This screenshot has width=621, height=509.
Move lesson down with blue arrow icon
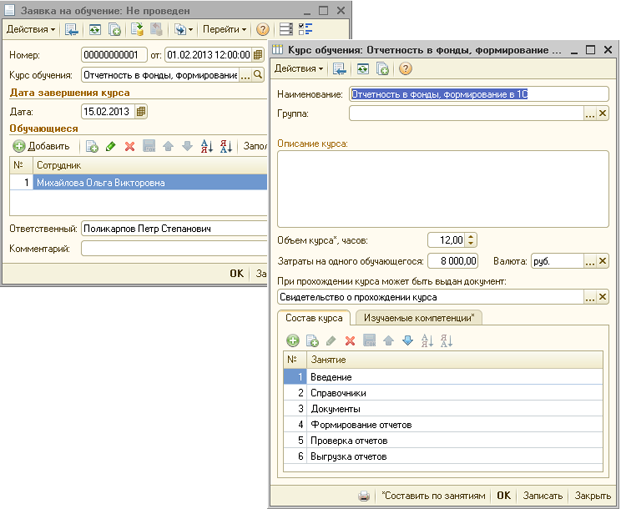point(408,340)
